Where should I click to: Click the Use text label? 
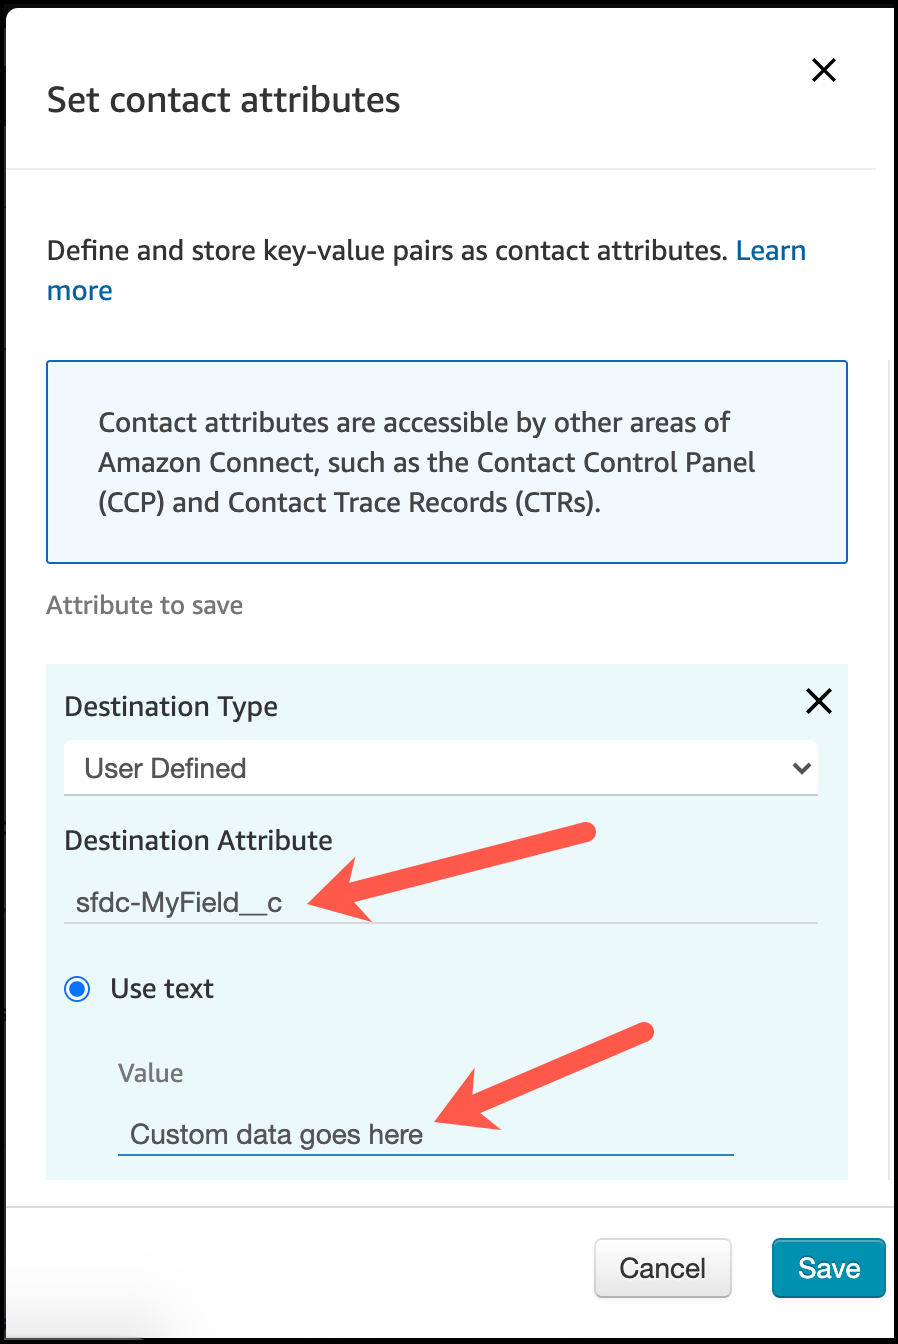point(162,989)
